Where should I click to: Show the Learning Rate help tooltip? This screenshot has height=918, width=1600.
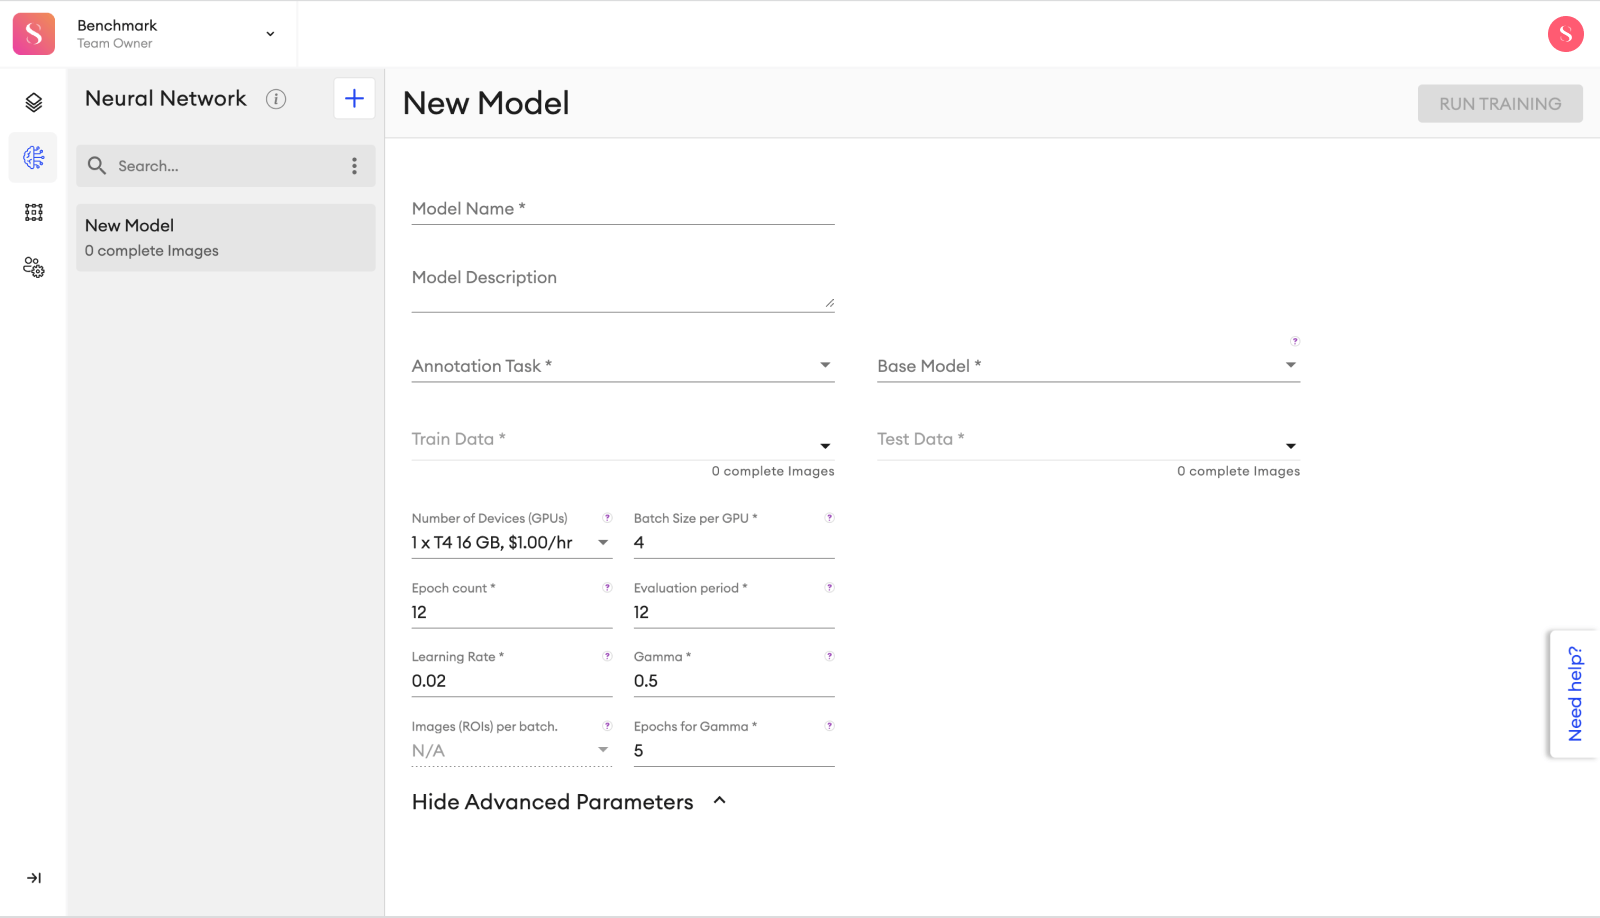coord(607,656)
